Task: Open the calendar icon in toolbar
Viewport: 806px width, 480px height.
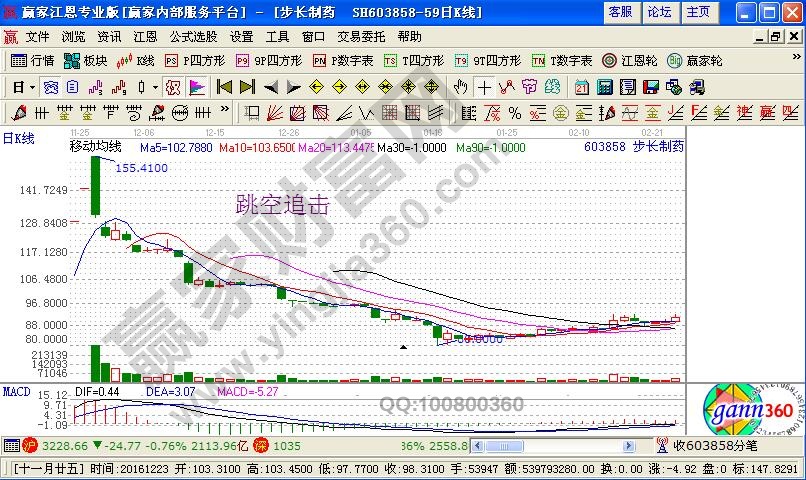Action: (x=583, y=87)
